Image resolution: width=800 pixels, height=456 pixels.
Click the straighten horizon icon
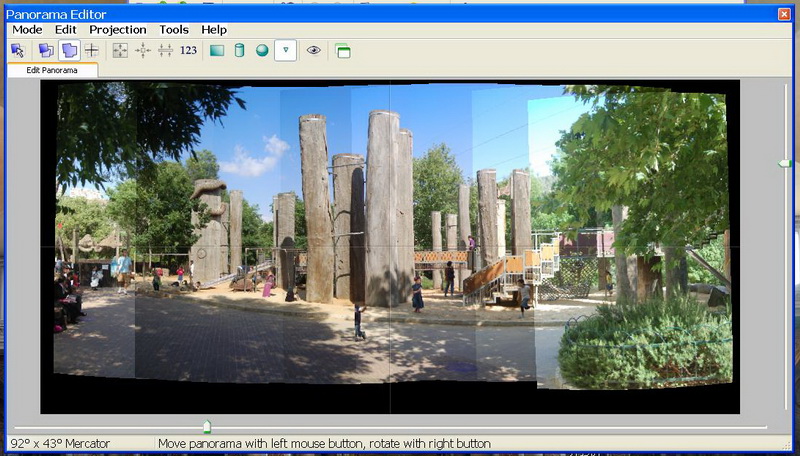pyautogui.click(x=165, y=50)
